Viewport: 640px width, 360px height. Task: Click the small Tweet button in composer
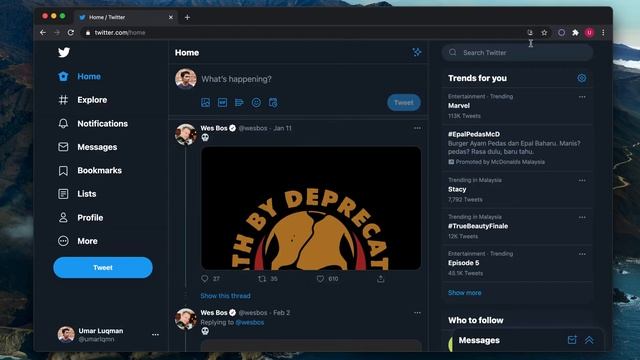coord(404,103)
